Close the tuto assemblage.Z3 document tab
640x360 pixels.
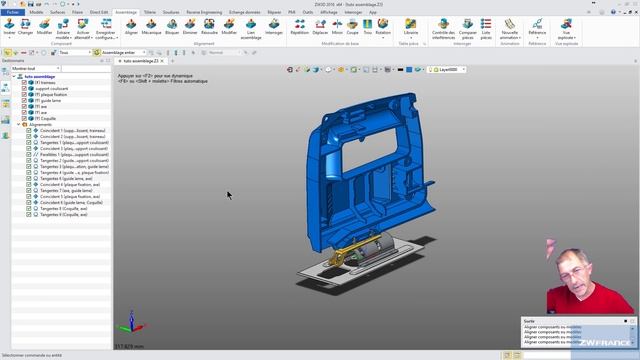162,61
